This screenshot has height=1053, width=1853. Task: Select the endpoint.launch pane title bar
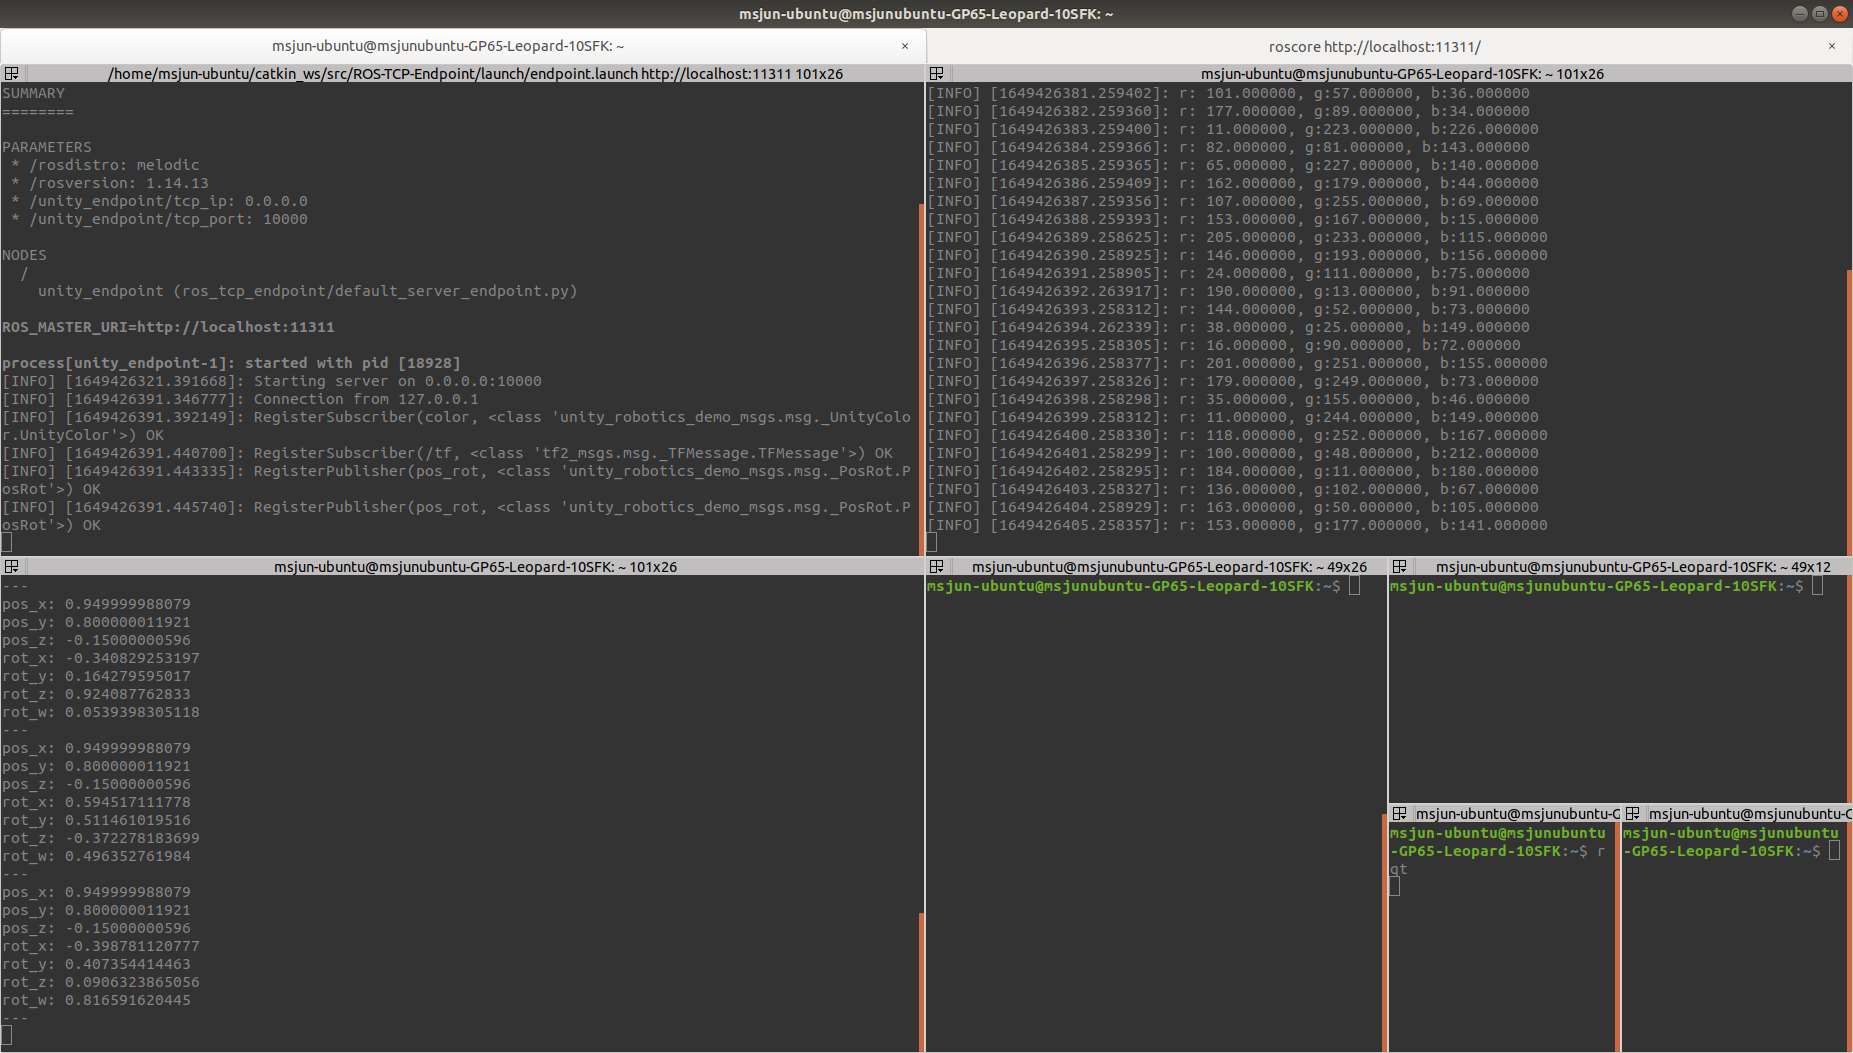pyautogui.click(x=475, y=74)
